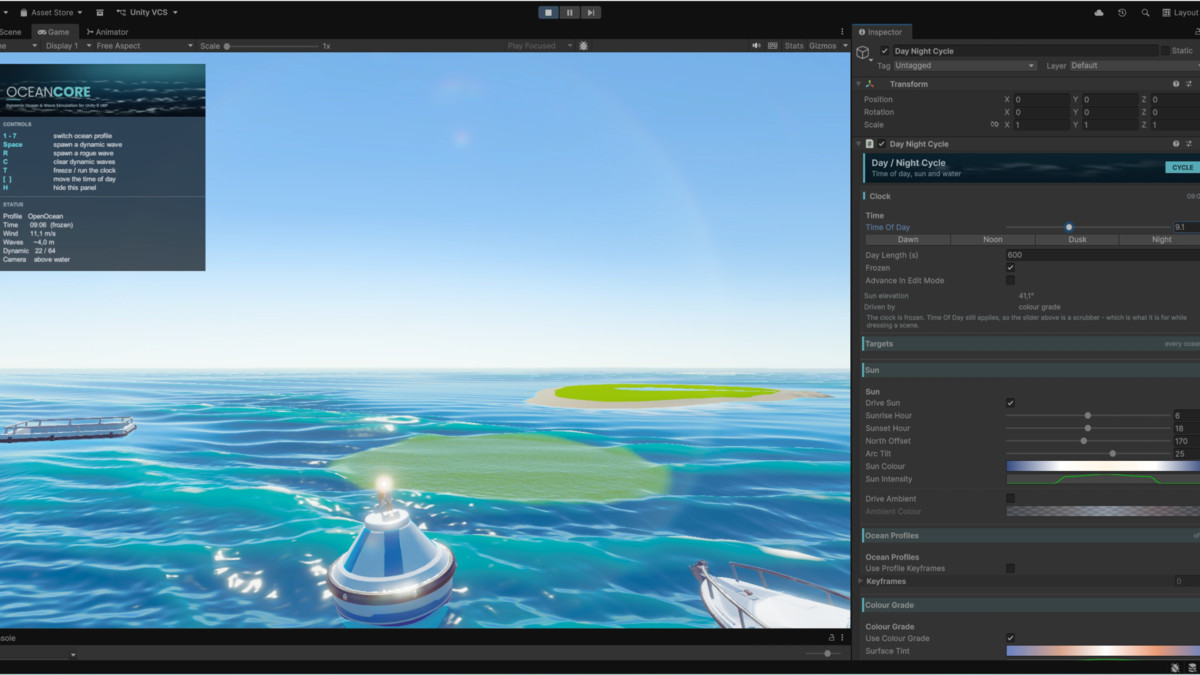
Task: Click the Transform component icon
Action: click(870, 84)
